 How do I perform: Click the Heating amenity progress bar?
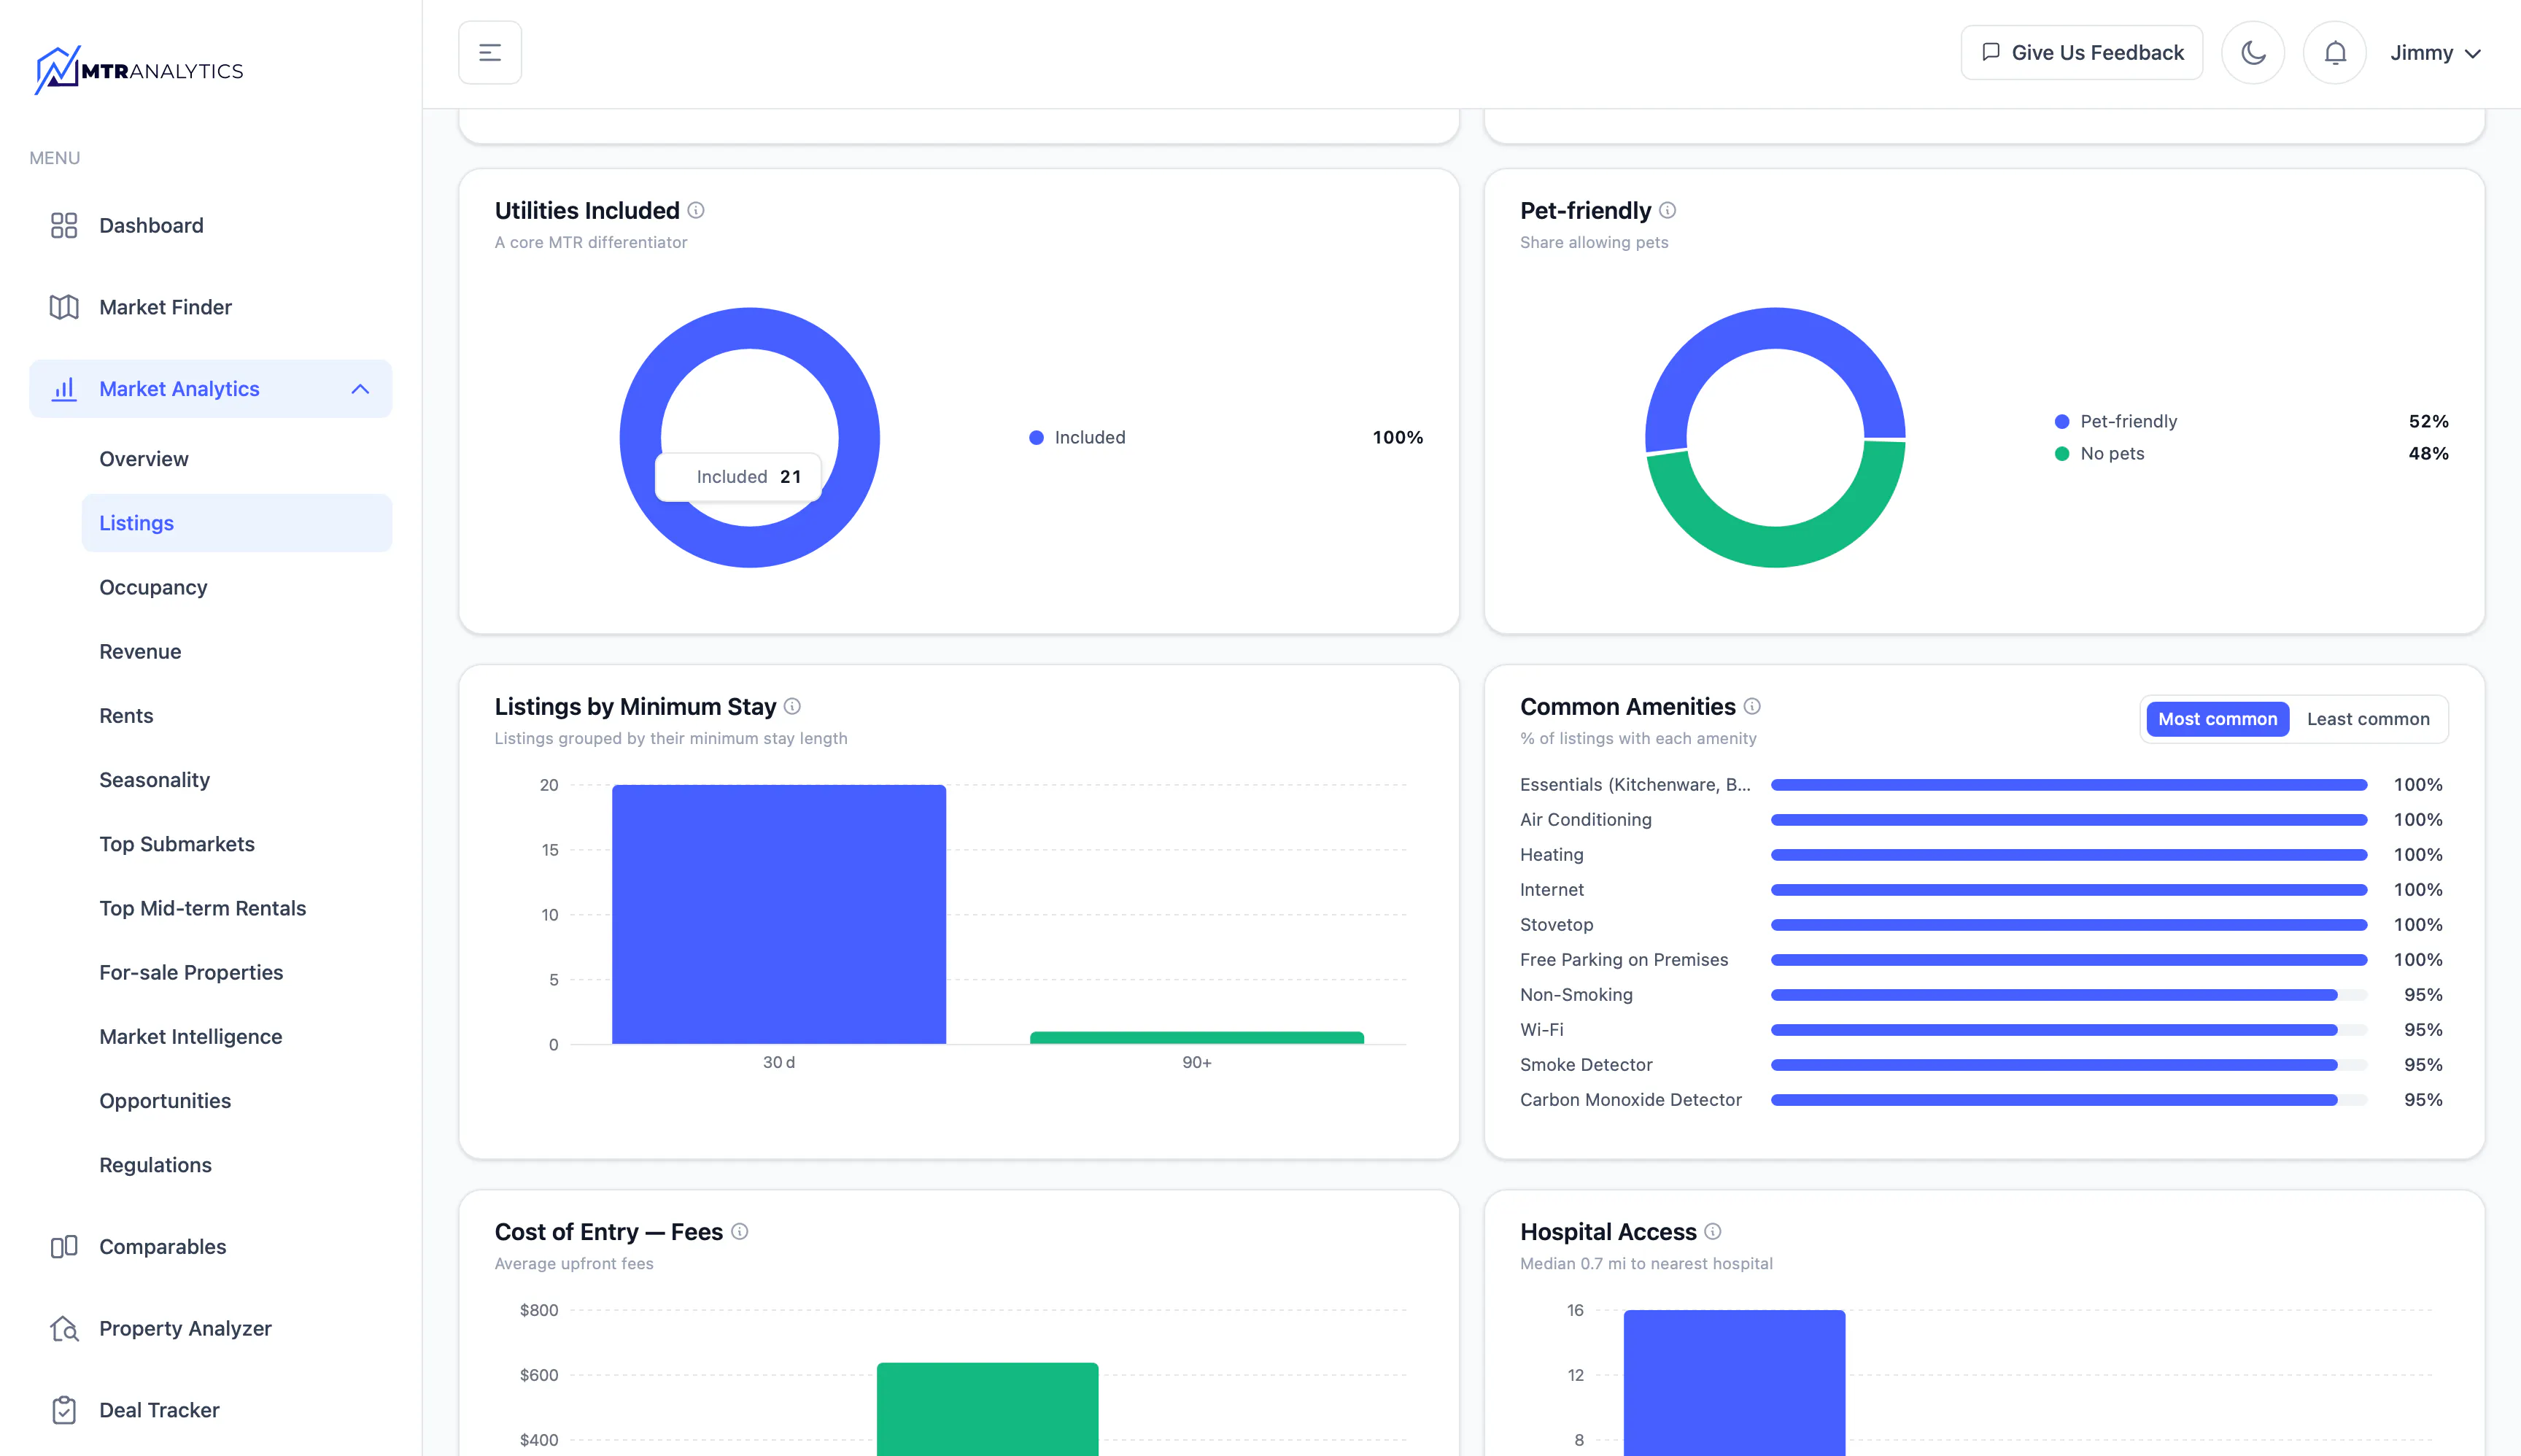(x=2068, y=855)
